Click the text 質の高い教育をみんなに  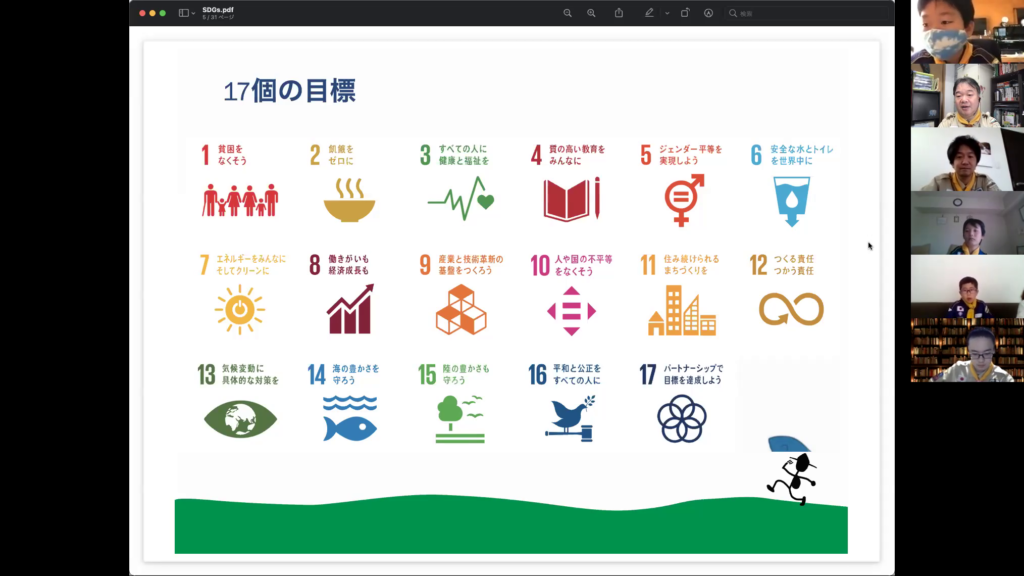[577, 155]
